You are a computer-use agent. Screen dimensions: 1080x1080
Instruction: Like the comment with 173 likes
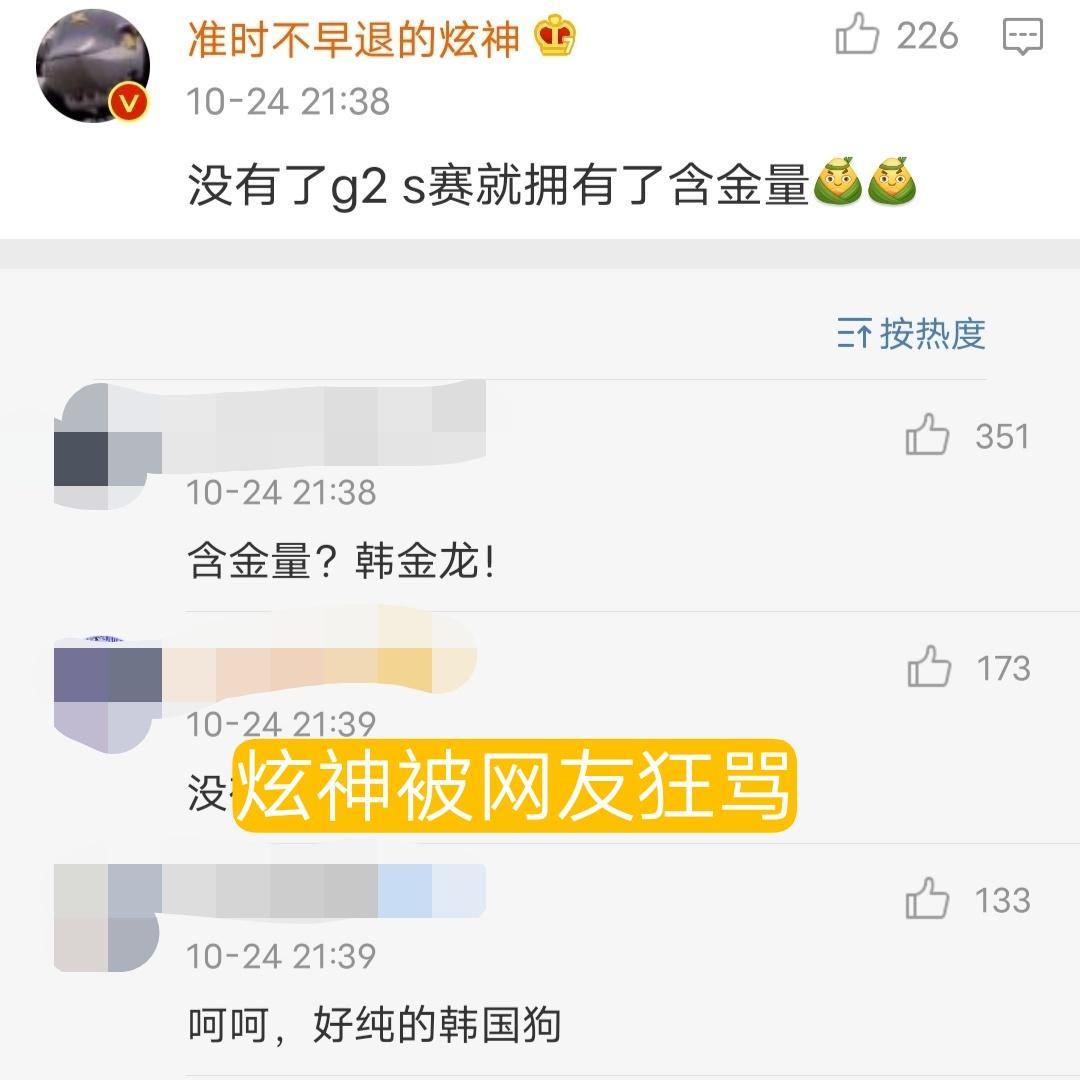[929, 667]
